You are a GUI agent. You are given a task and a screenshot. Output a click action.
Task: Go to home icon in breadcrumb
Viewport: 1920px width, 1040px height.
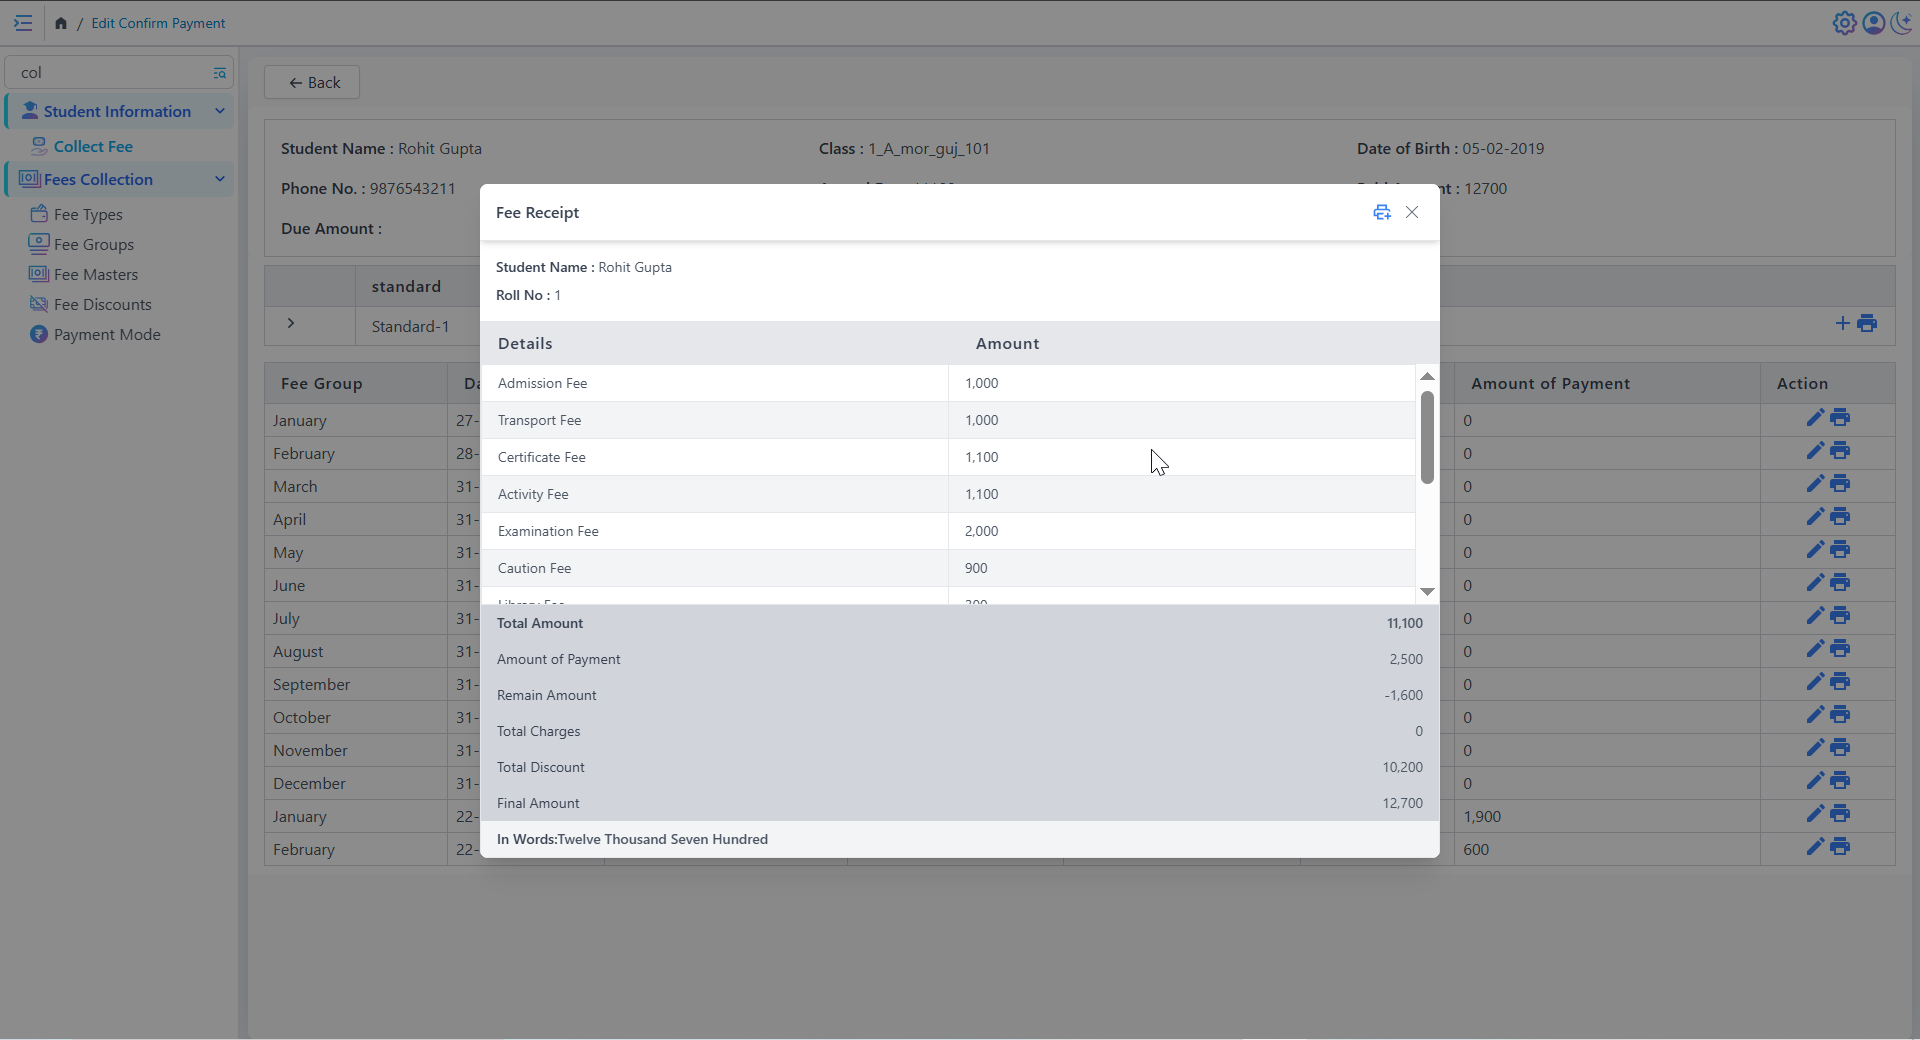61,23
